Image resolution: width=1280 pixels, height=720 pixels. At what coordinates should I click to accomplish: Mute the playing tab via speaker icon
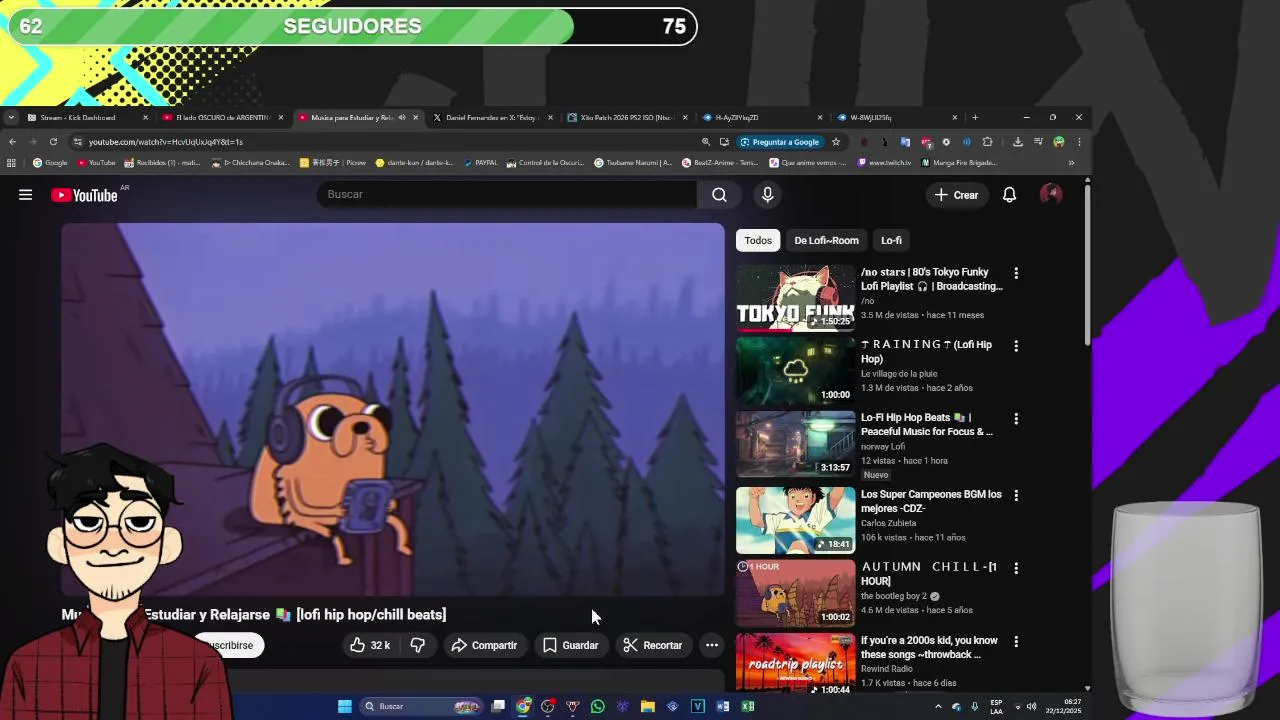(x=402, y=117)
